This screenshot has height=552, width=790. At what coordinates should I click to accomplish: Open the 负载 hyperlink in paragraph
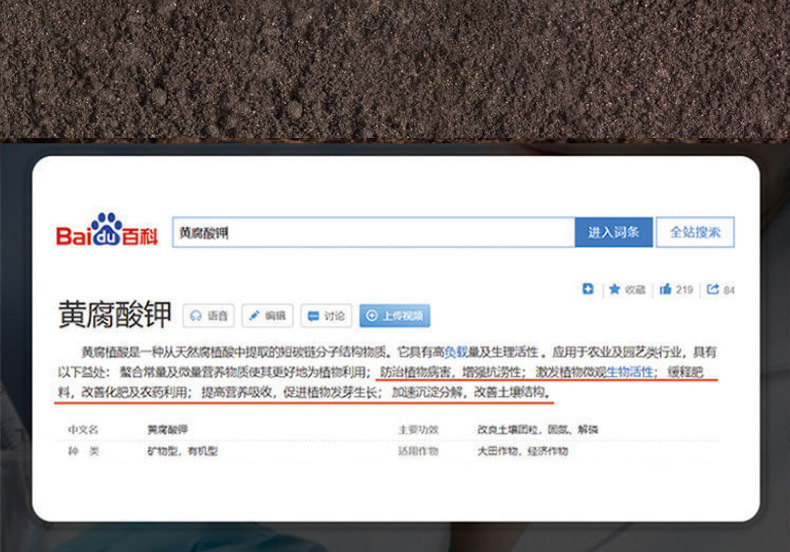tap(456, 352)
